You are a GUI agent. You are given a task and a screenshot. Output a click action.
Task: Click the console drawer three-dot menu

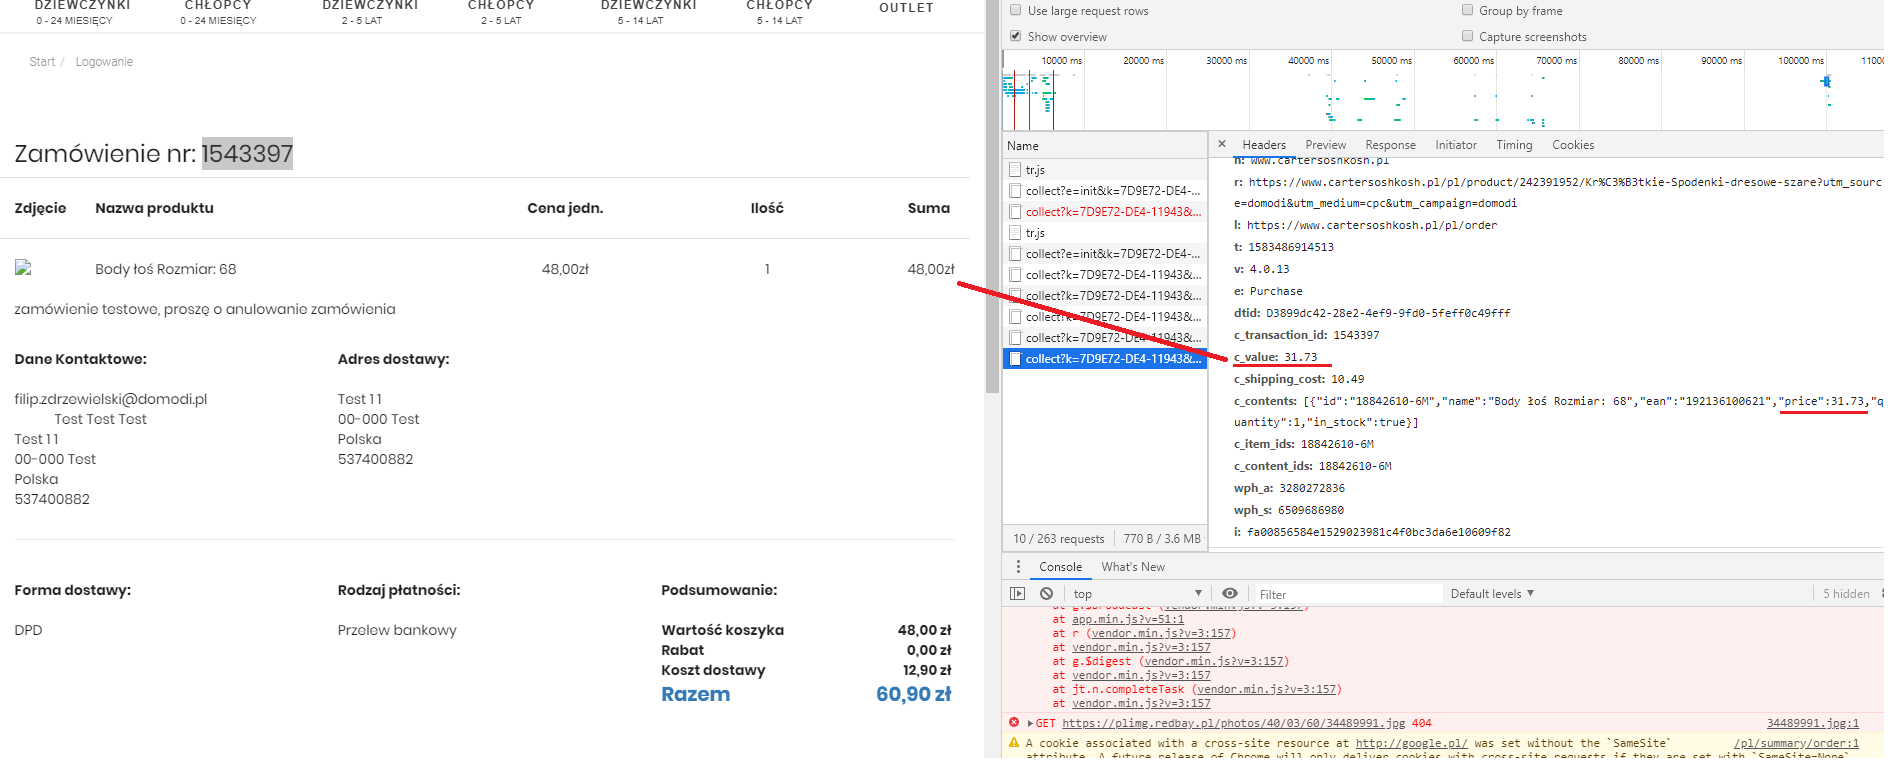1018,567
